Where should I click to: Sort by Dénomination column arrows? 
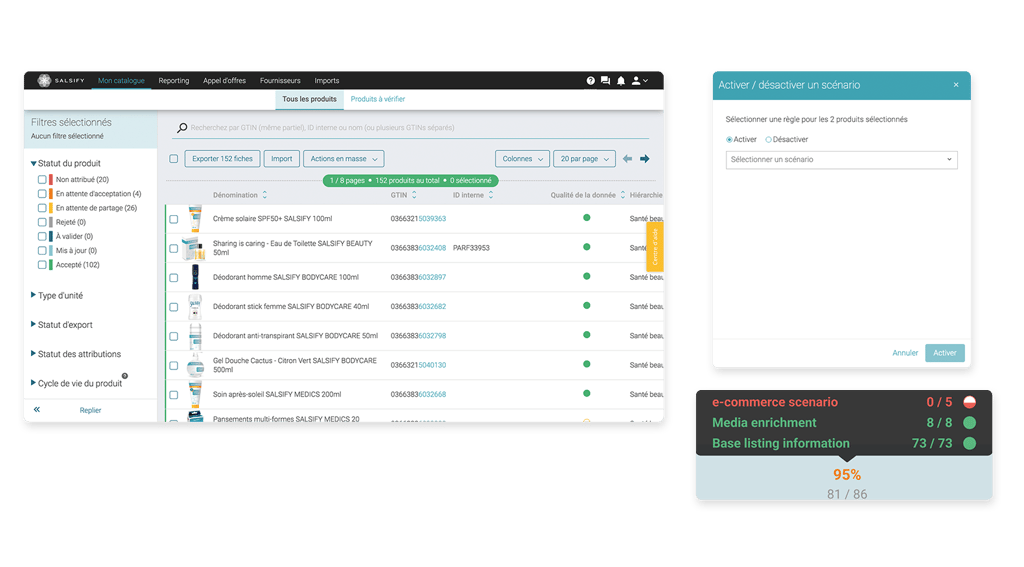click(x=264, y=195)
